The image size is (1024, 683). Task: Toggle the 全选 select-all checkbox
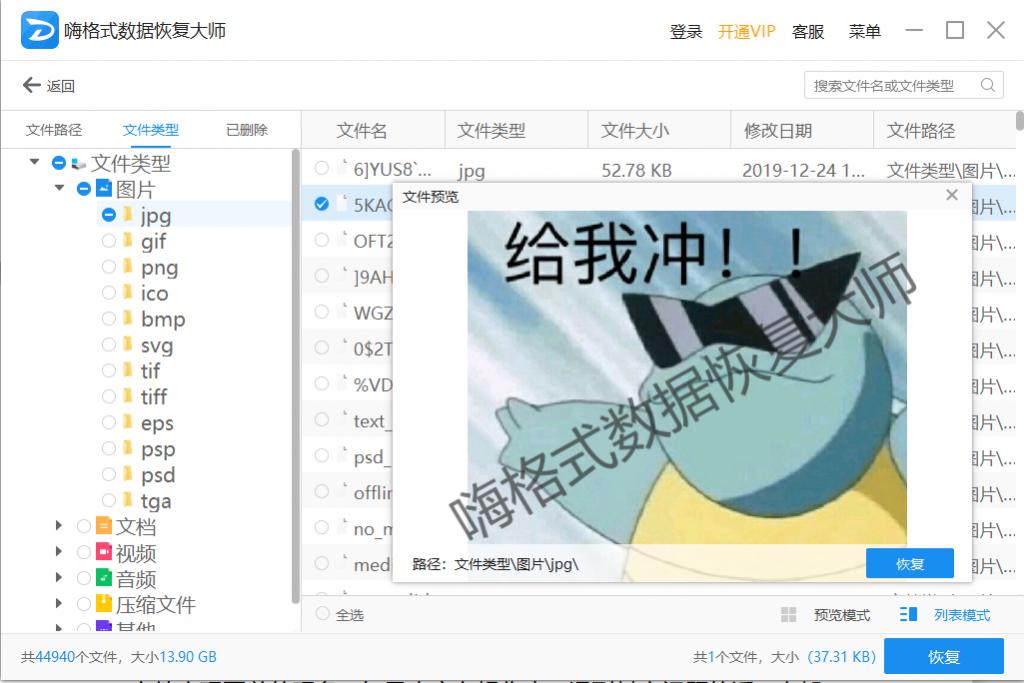[x=322, y=613]
